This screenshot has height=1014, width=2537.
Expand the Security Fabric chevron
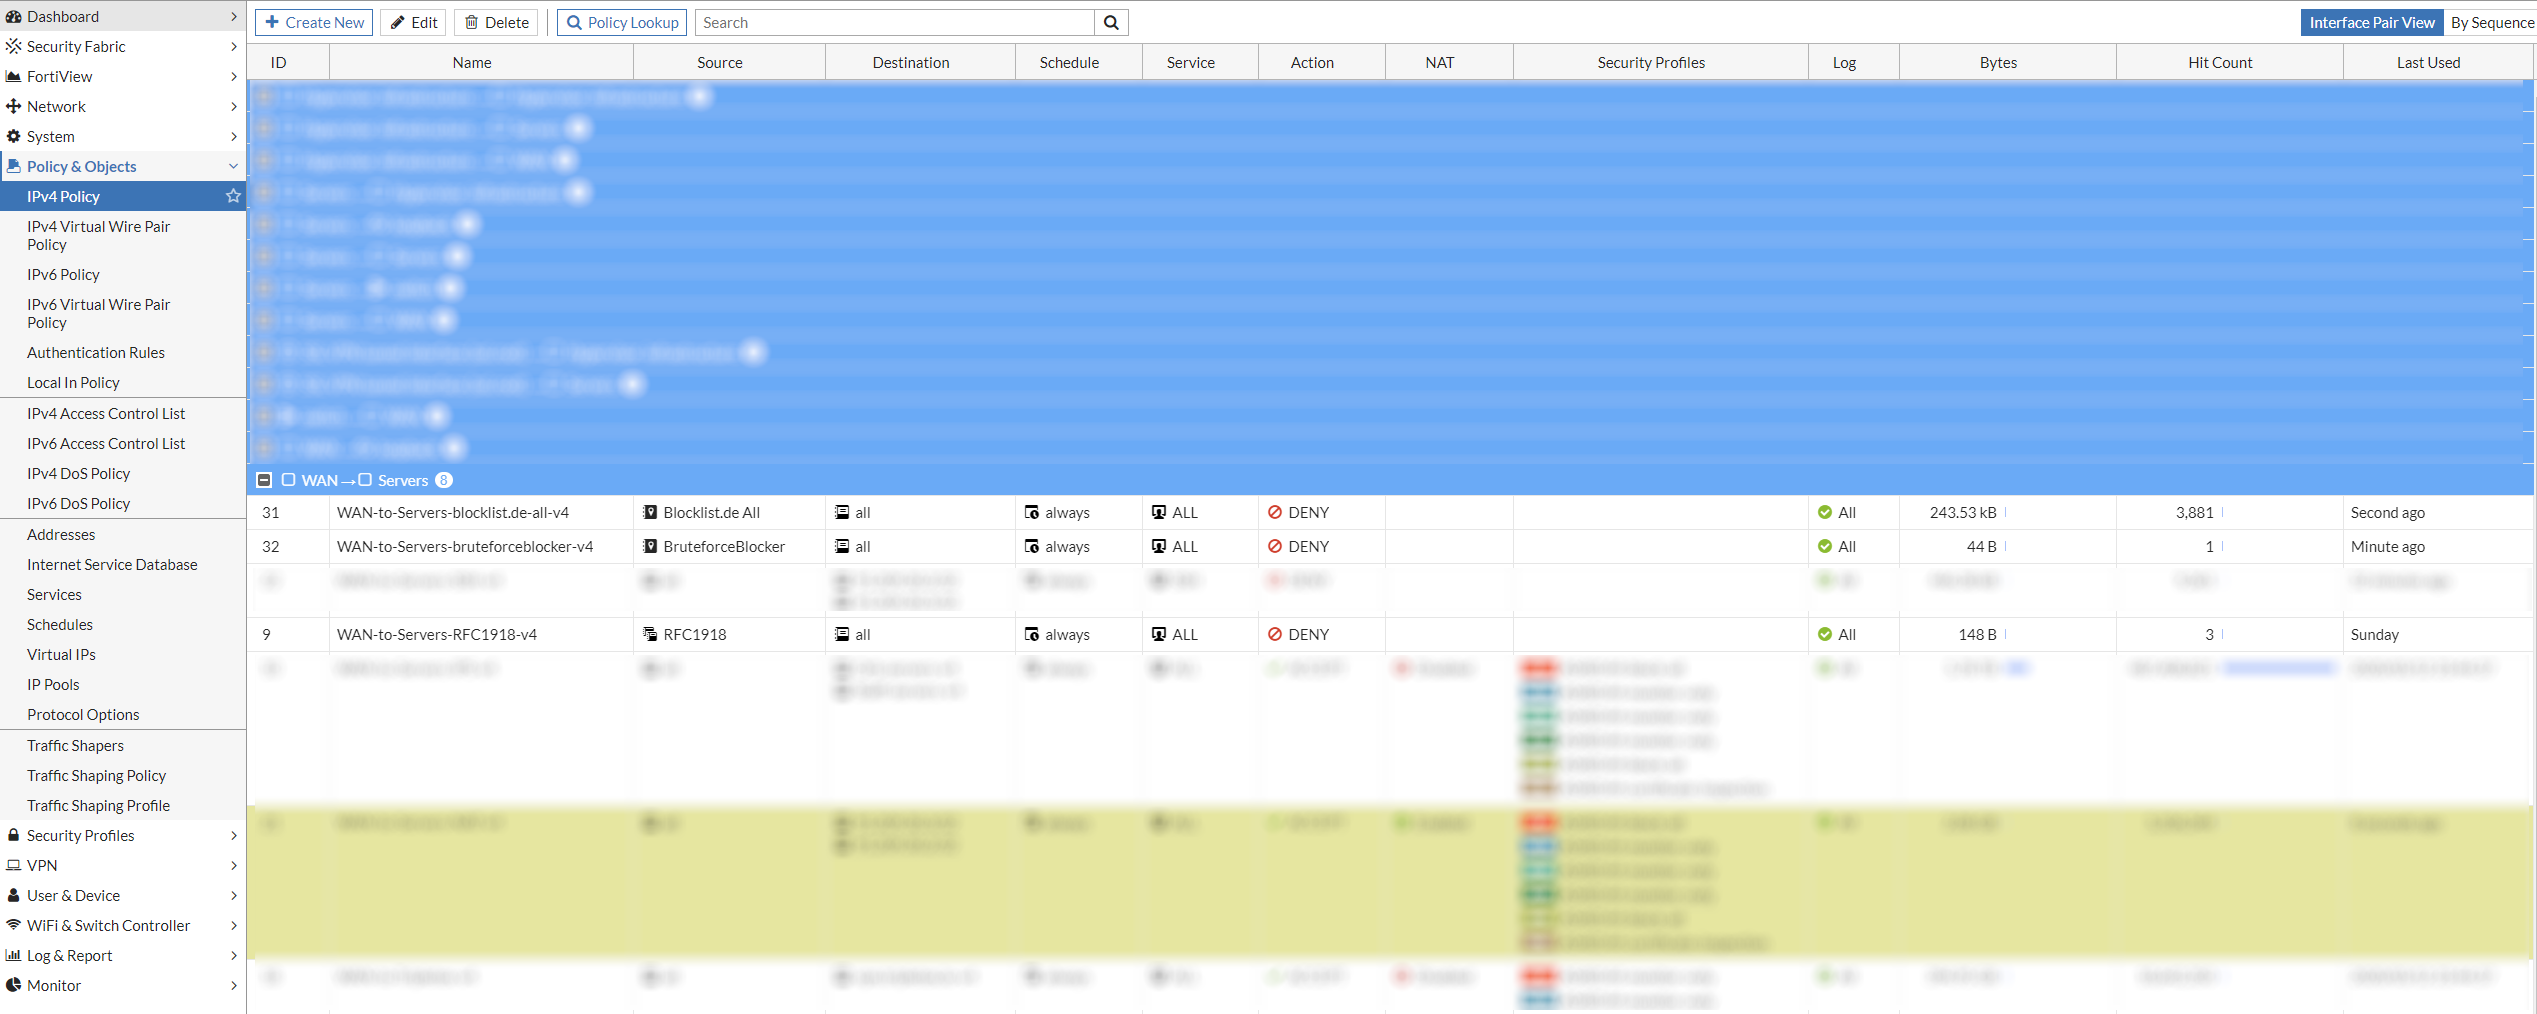(x=234, y=47)
